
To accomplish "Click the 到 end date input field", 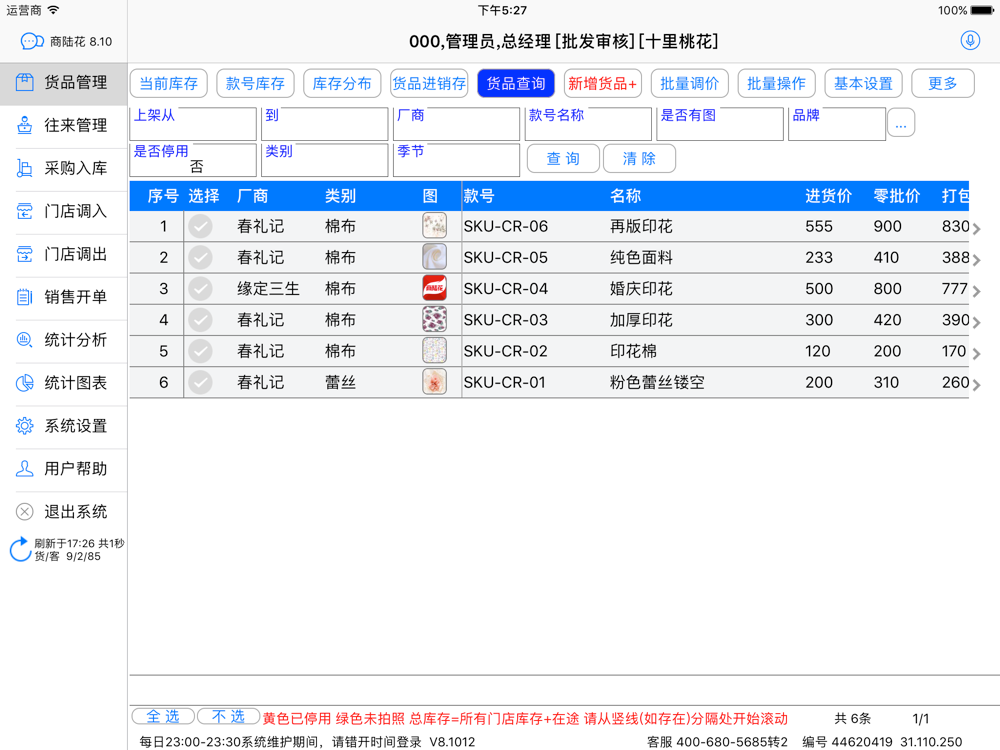I will 325,124.
